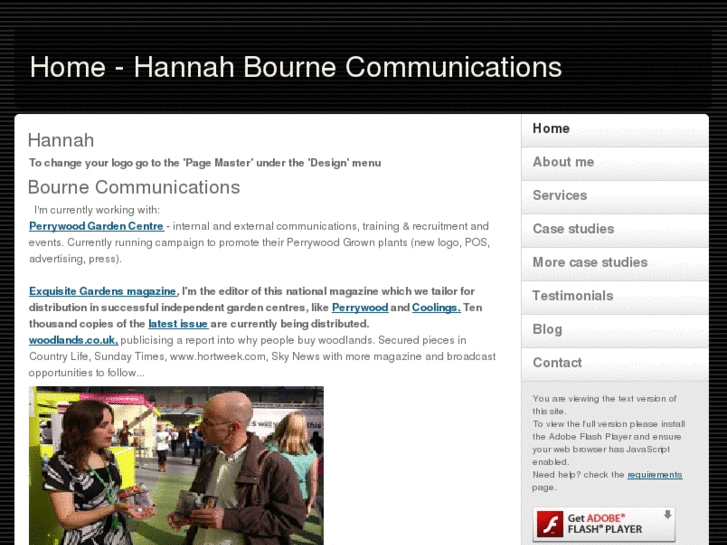Viewport: 727px width, 545px height.
Task: Click the Home - Hannah Bourne Communications title
Action: (296, 67)
